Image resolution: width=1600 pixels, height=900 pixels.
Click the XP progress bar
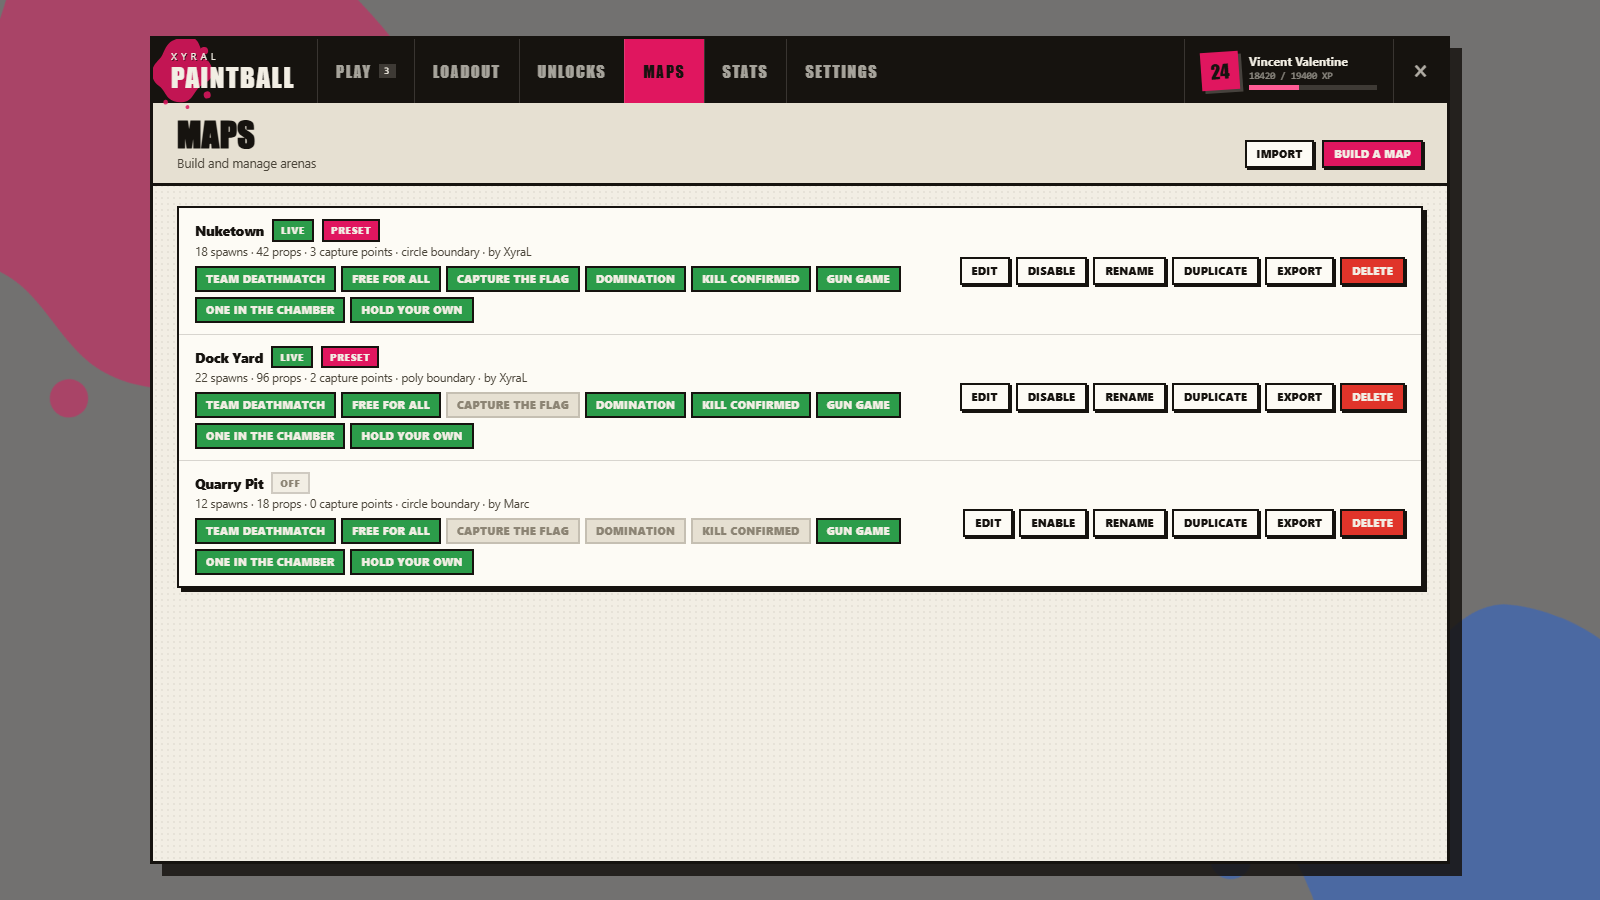pyautogui.click(x=1312, y=88)
